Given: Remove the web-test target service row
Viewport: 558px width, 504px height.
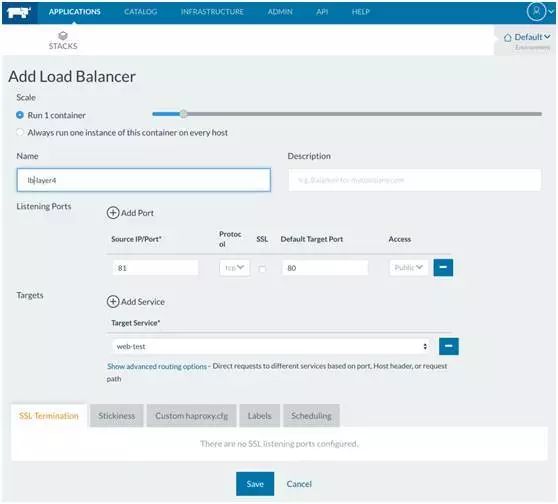Looking at the screenshot, I should pos(449,346).
